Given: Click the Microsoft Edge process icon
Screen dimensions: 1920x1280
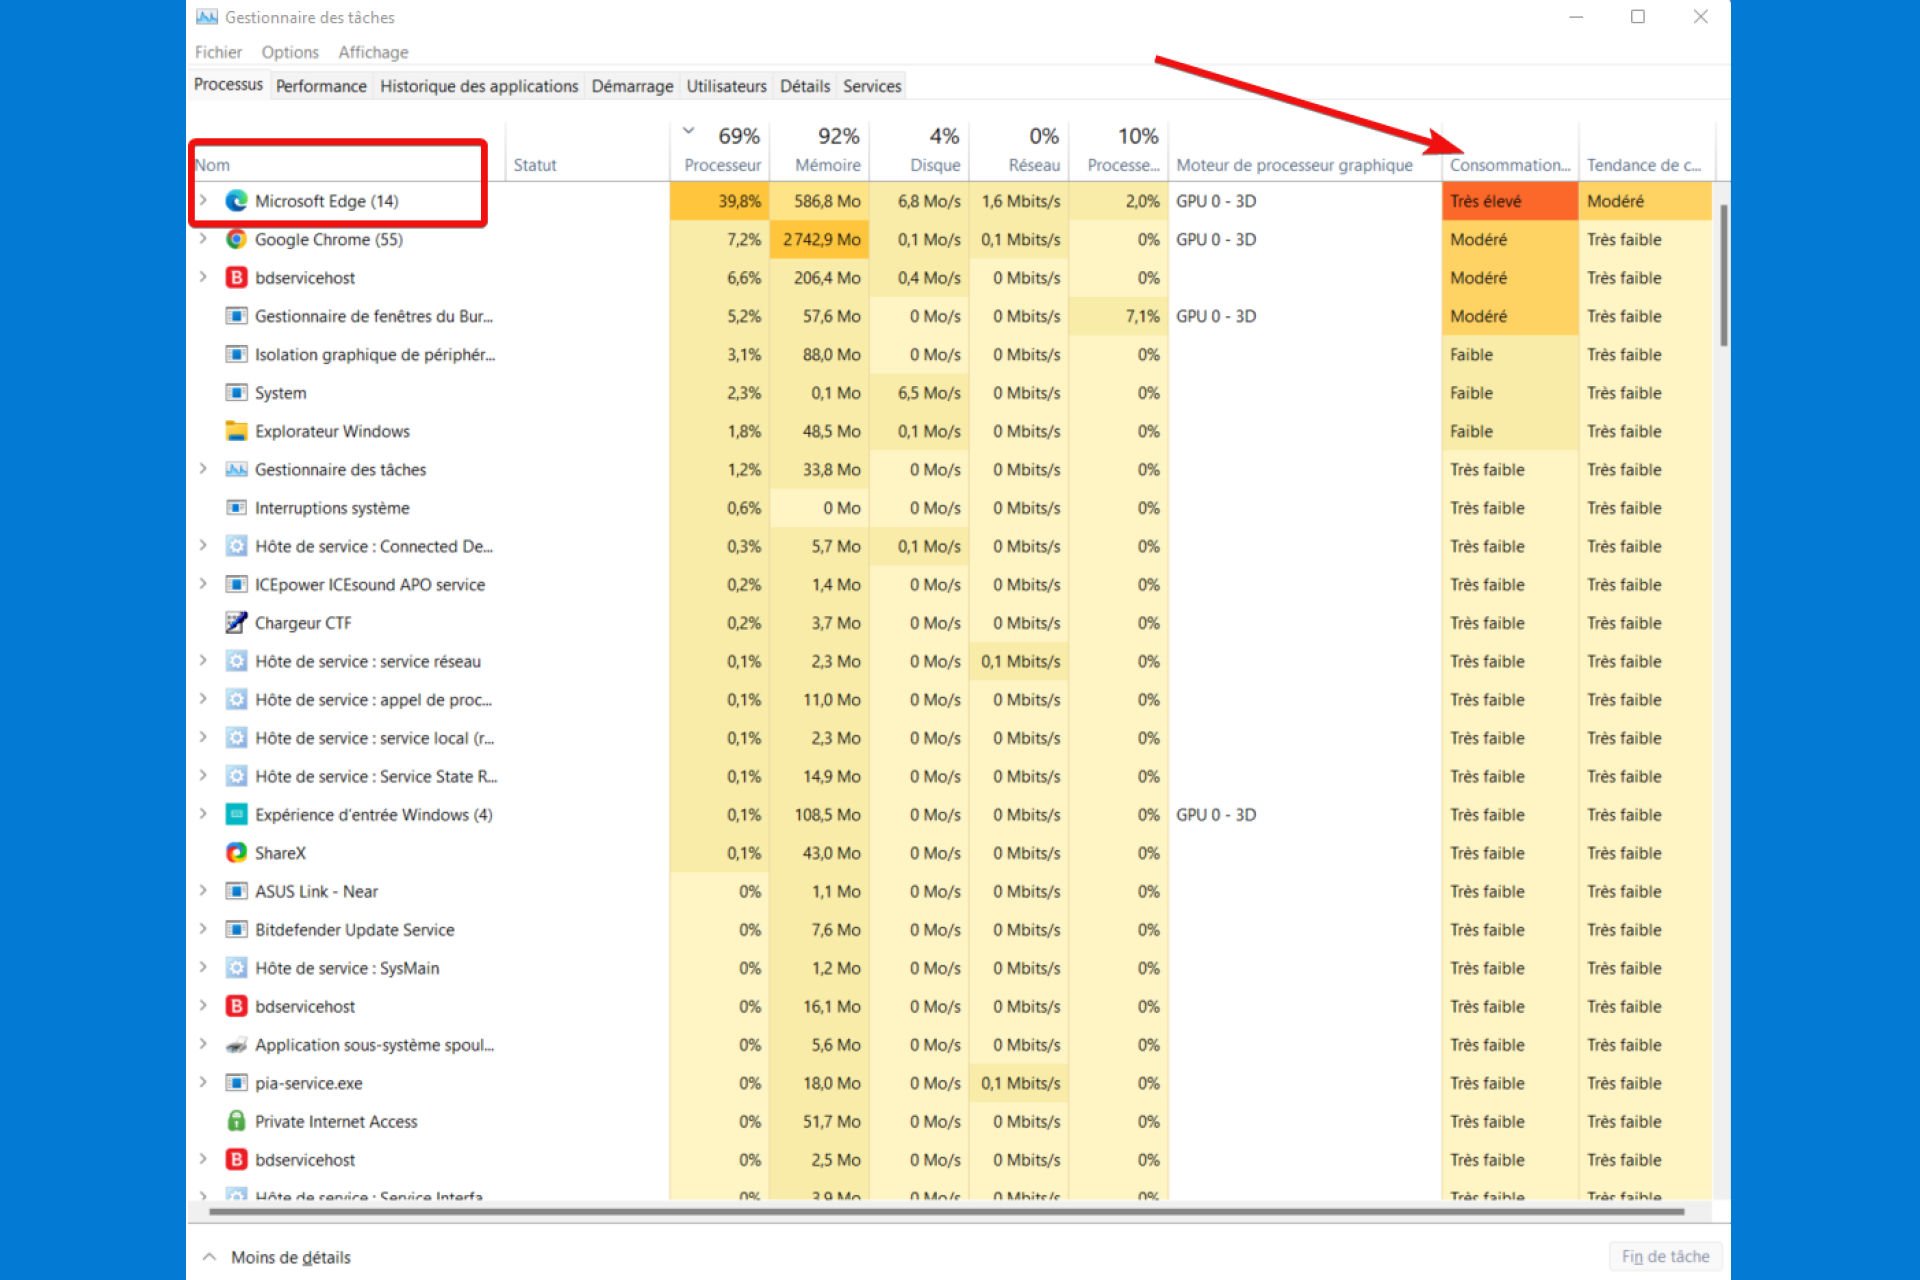Looking at the screenshot, I should pyautogui.click(x=236, y=201).
